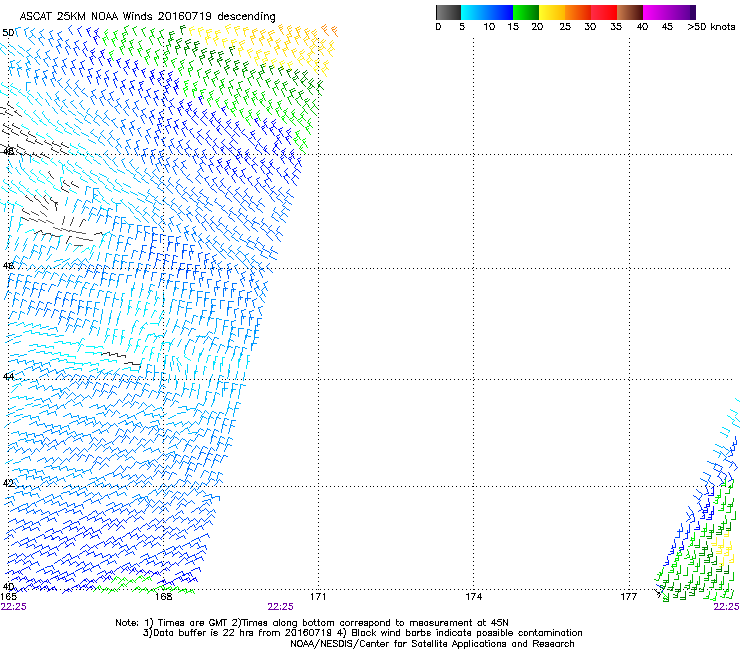
Task: Click the green 15-20 knots legend segment
Action: click(x=526, y=12)
